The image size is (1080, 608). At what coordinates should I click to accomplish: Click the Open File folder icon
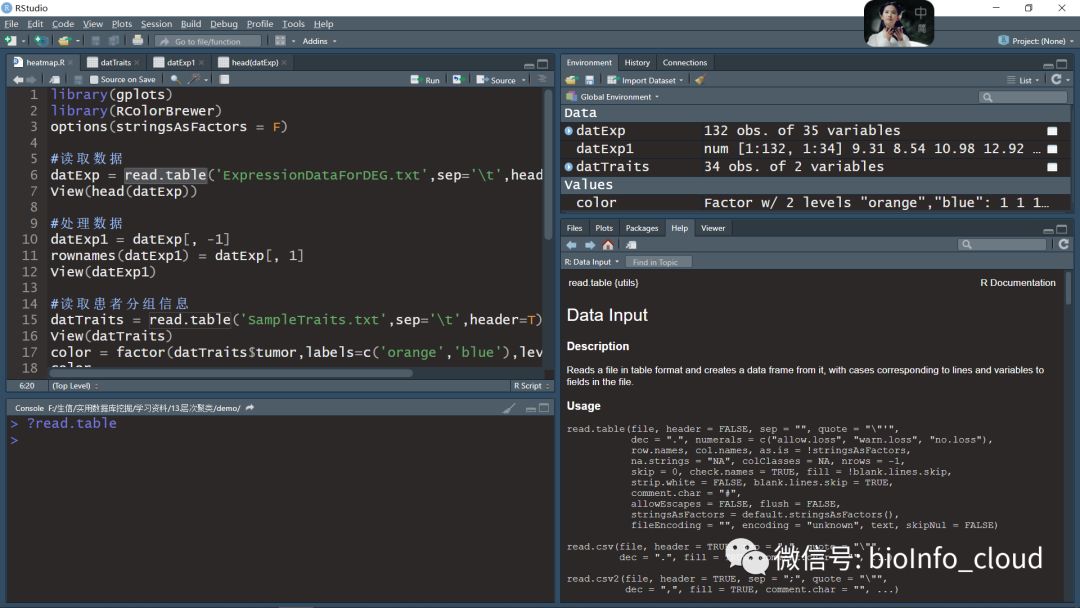[x=64, y=41]
